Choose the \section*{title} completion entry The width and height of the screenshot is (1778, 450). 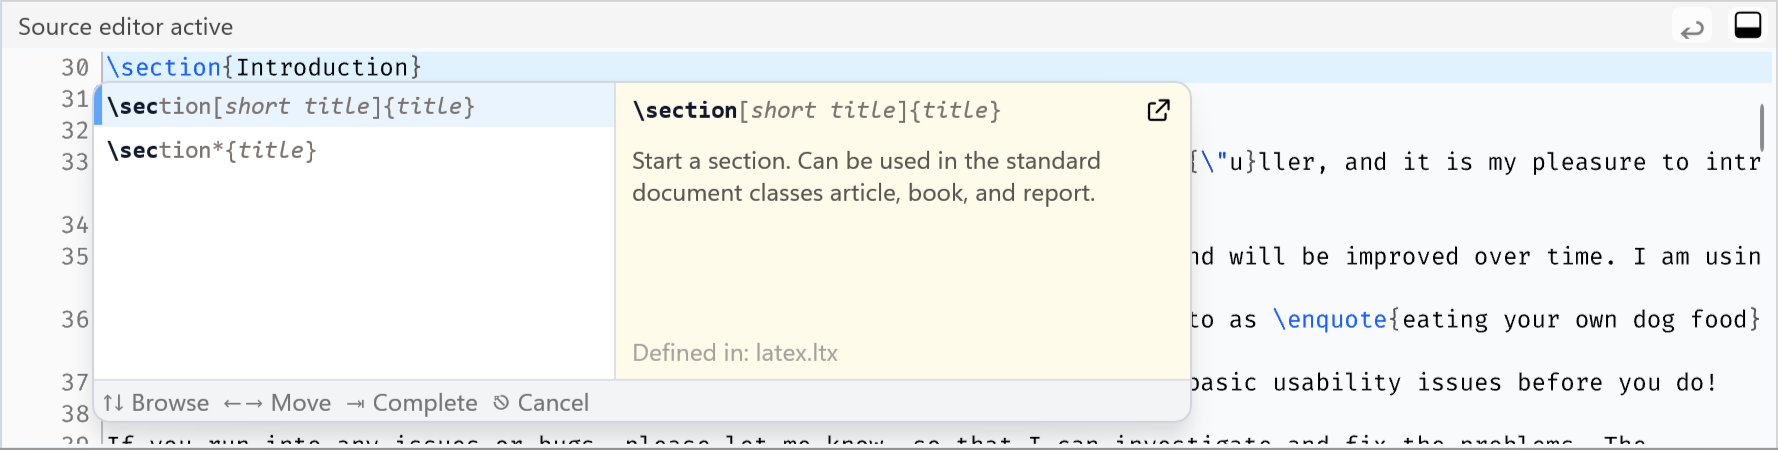(x=355, y=150)
